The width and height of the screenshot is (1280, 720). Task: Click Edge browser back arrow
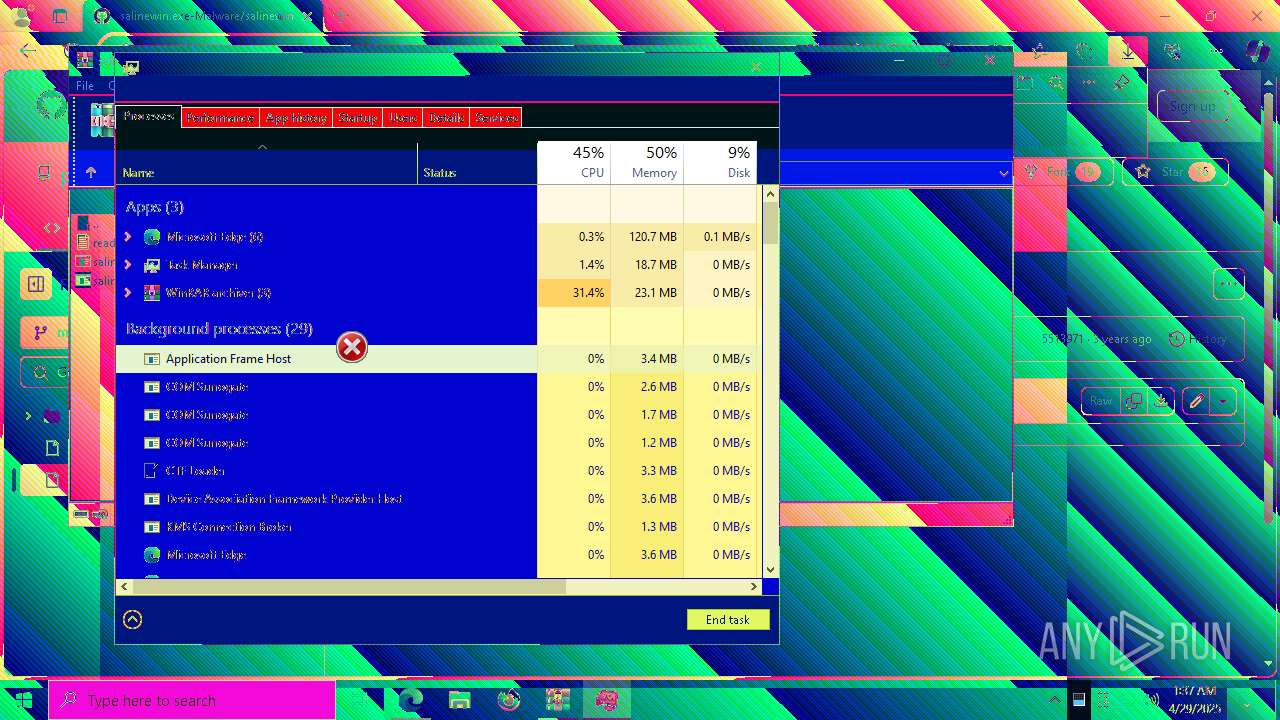point(28,52)
